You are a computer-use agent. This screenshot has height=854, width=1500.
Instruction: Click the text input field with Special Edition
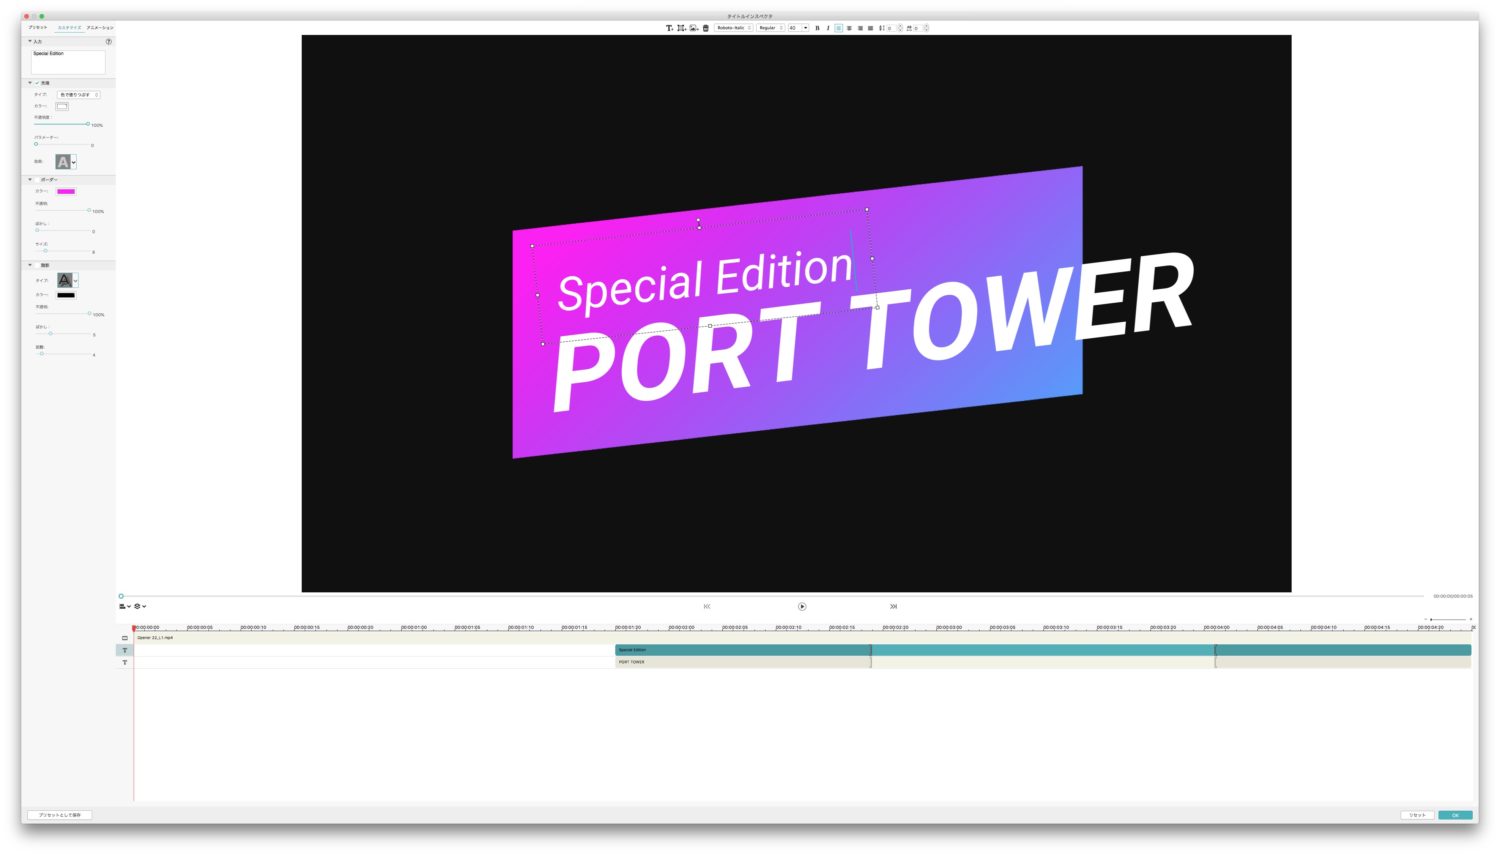click(68, 61)
